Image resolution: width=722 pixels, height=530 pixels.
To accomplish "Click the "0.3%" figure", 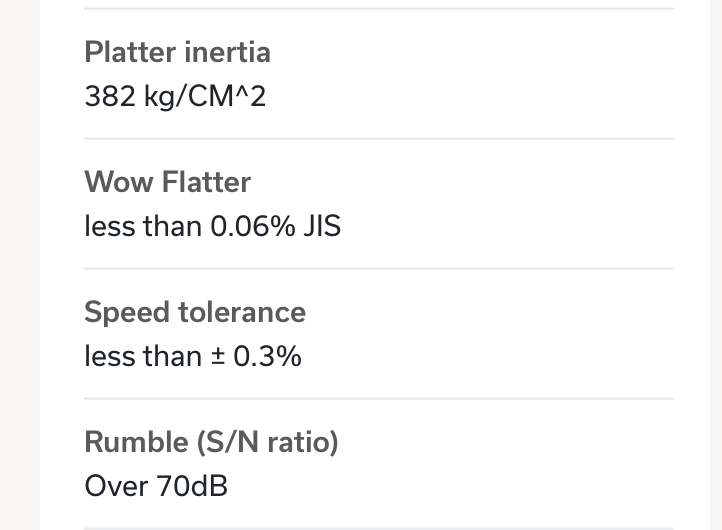I will tap(268, 356).
